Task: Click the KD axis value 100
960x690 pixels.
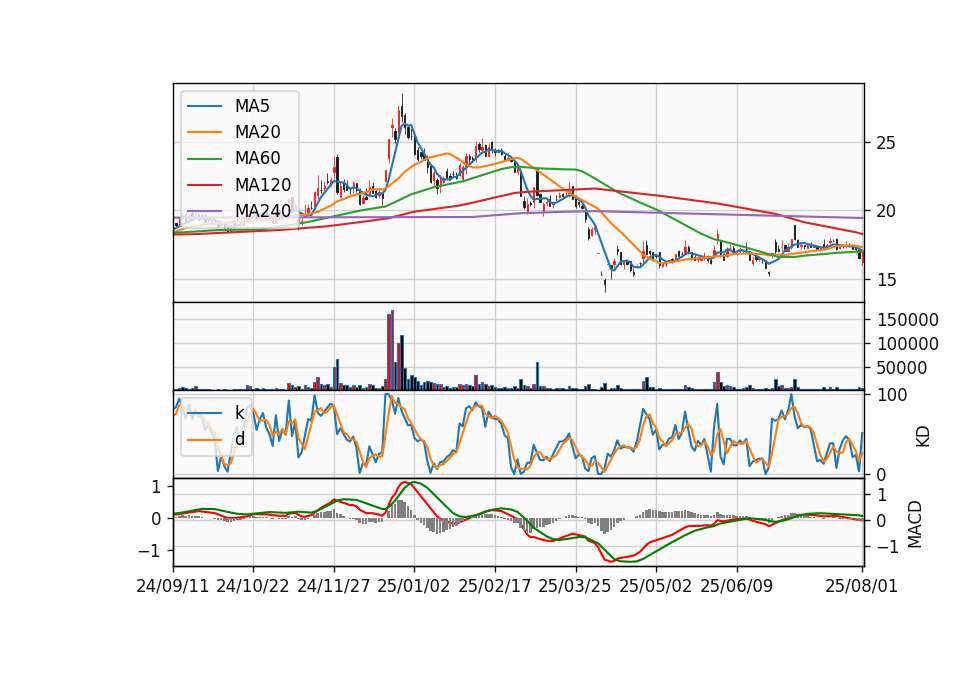Action: pos(892,395)
